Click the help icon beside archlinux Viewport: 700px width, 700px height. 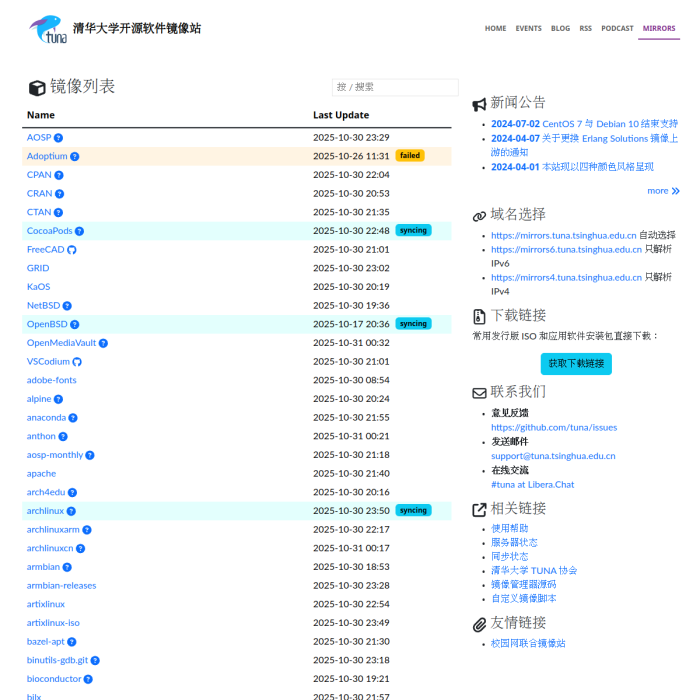[x=71, y=511]
